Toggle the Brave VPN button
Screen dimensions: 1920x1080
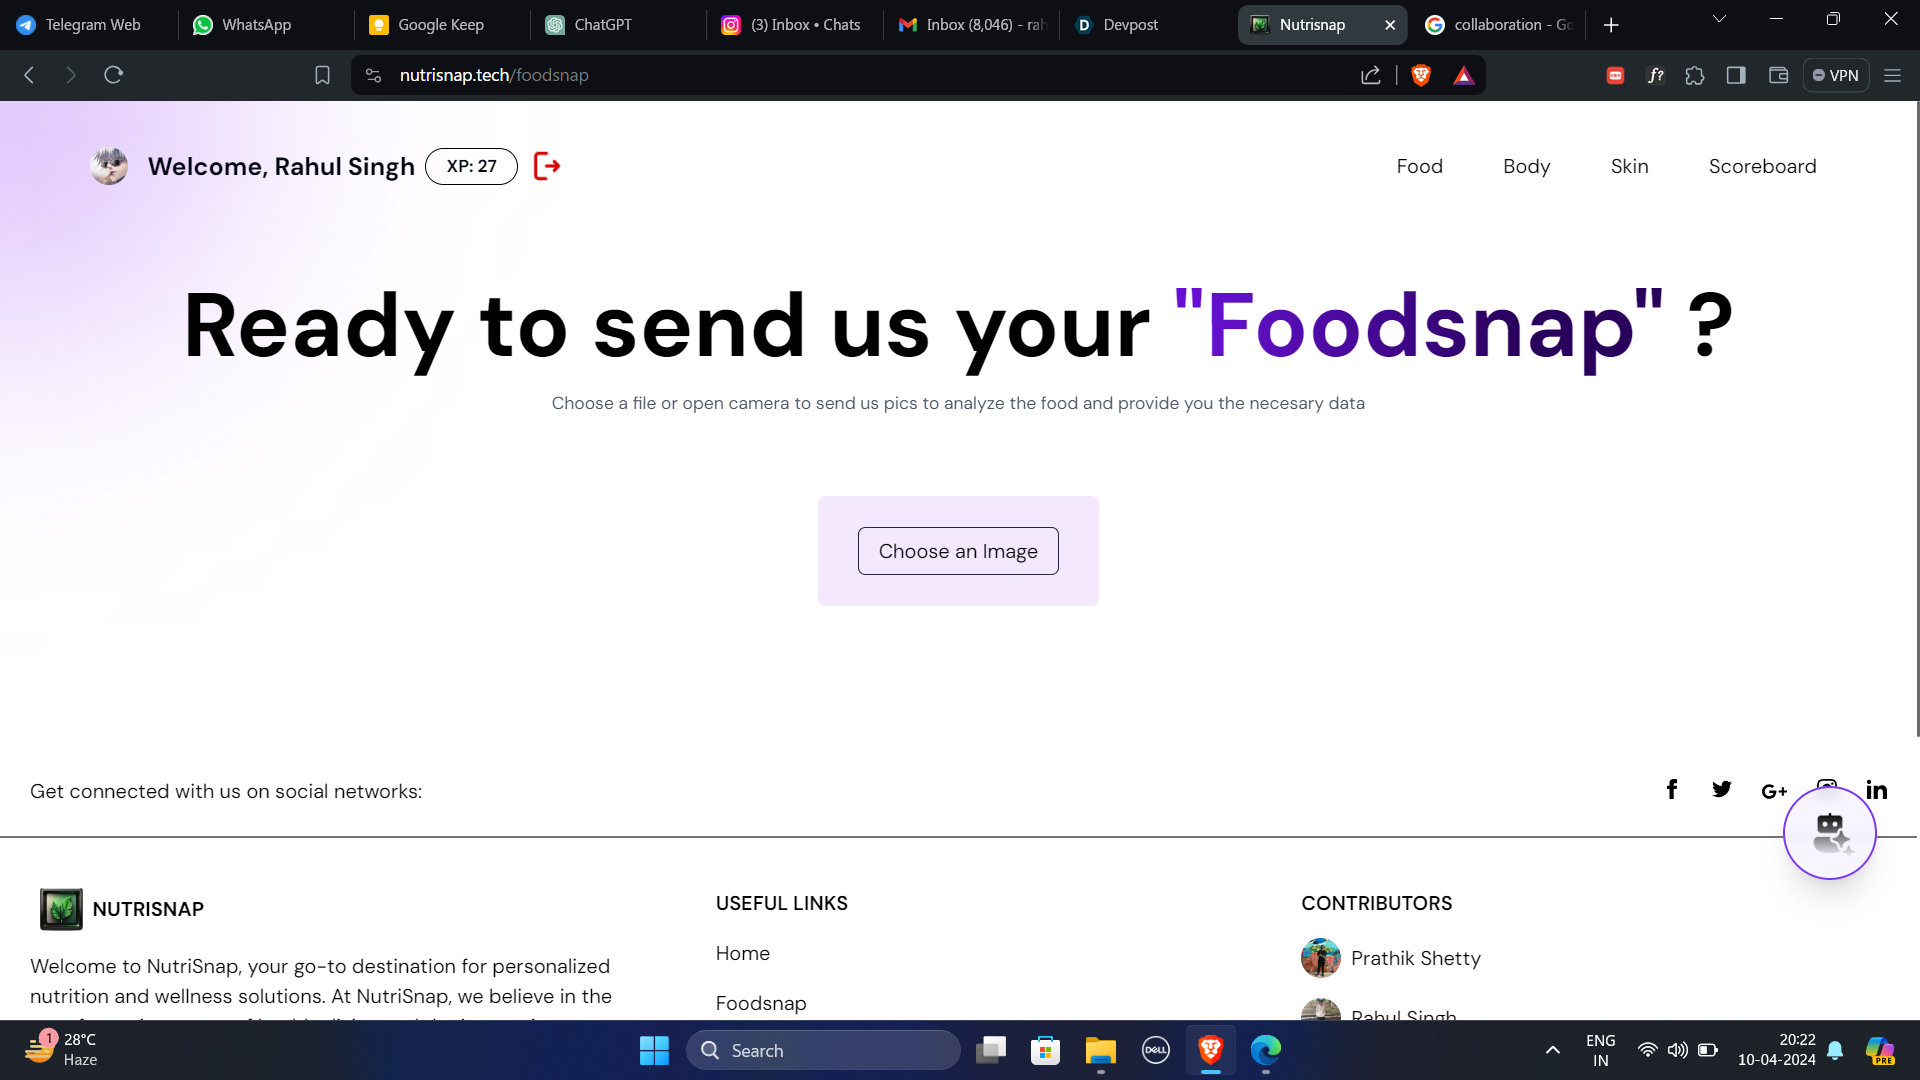pyautogui.click(x=1836, y=75)
